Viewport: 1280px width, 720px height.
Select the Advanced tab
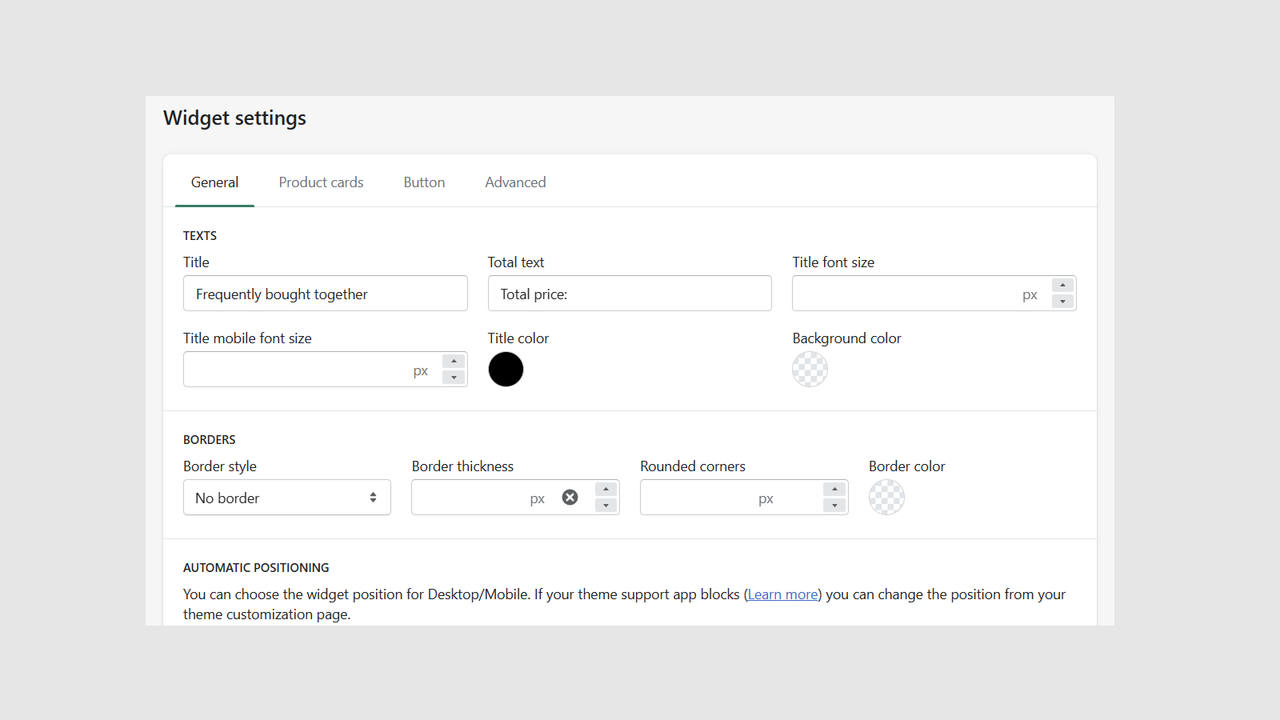pyautogui.click(x=515, y=182)
